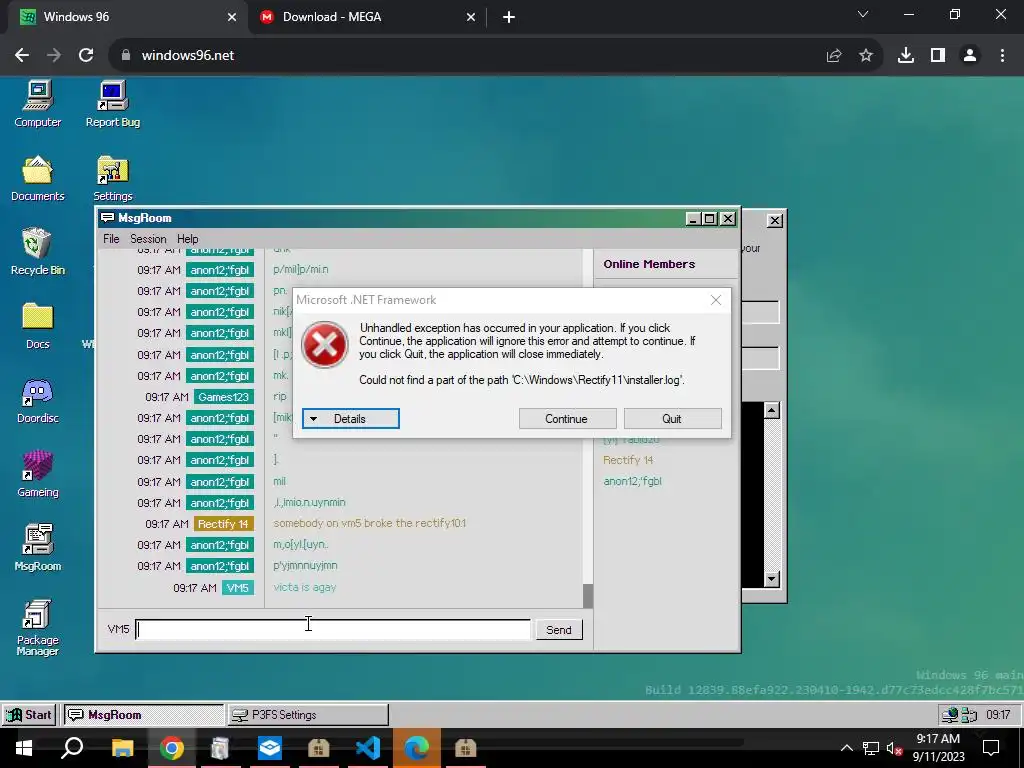Go back in the browser
Image resolution: width=1024 pixels, height=768 pixels.
pos(22,56)
